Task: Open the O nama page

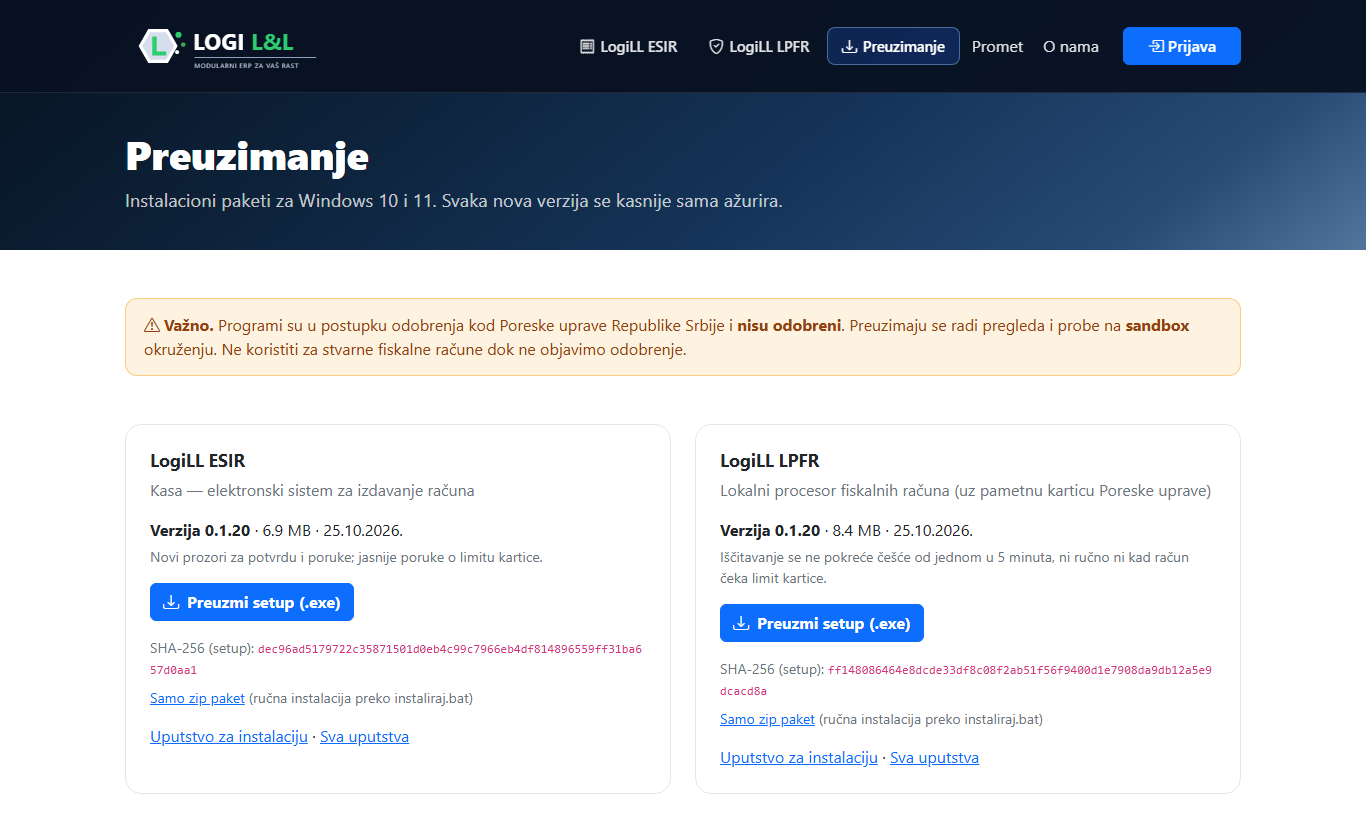Action: (x=1071, y=46)
